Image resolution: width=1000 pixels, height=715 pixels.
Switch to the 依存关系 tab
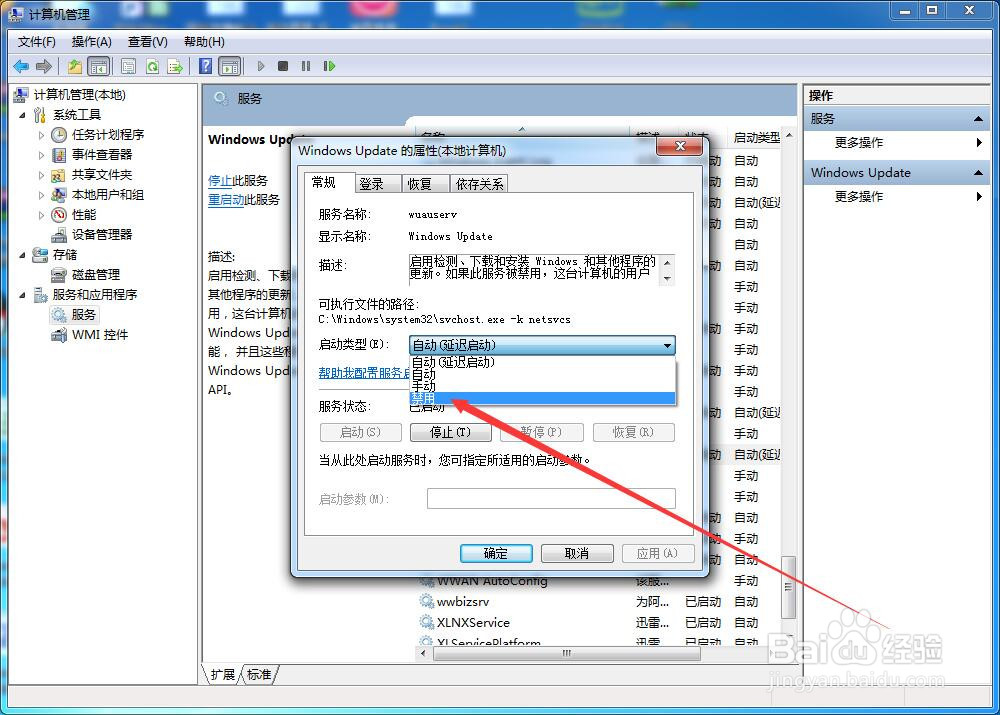pos(479,184)
